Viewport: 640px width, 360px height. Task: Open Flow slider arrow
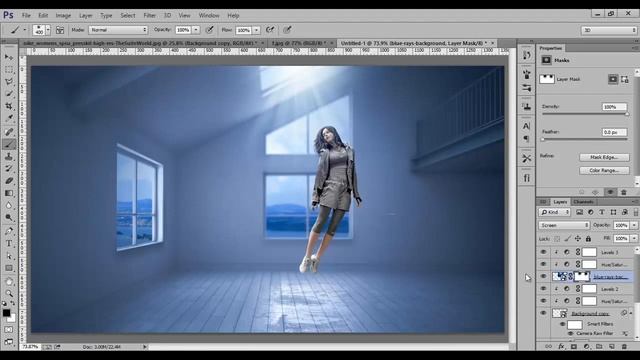[x=256, y=30]
